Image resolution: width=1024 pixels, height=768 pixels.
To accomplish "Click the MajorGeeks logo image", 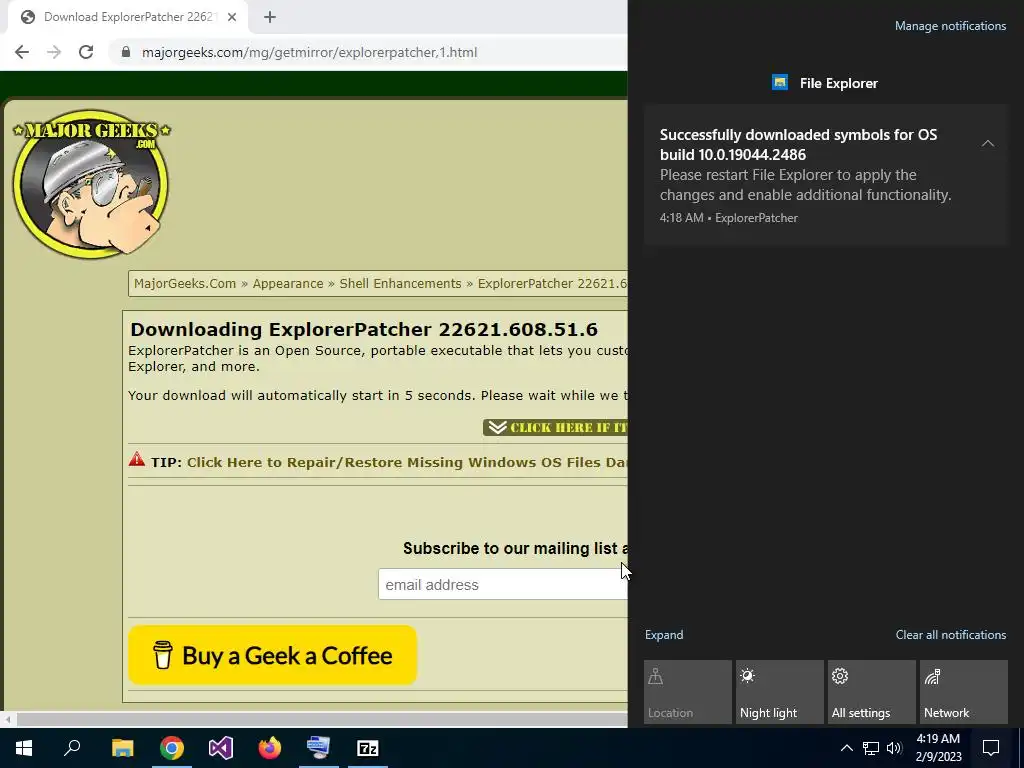I will tap(91, 184).
